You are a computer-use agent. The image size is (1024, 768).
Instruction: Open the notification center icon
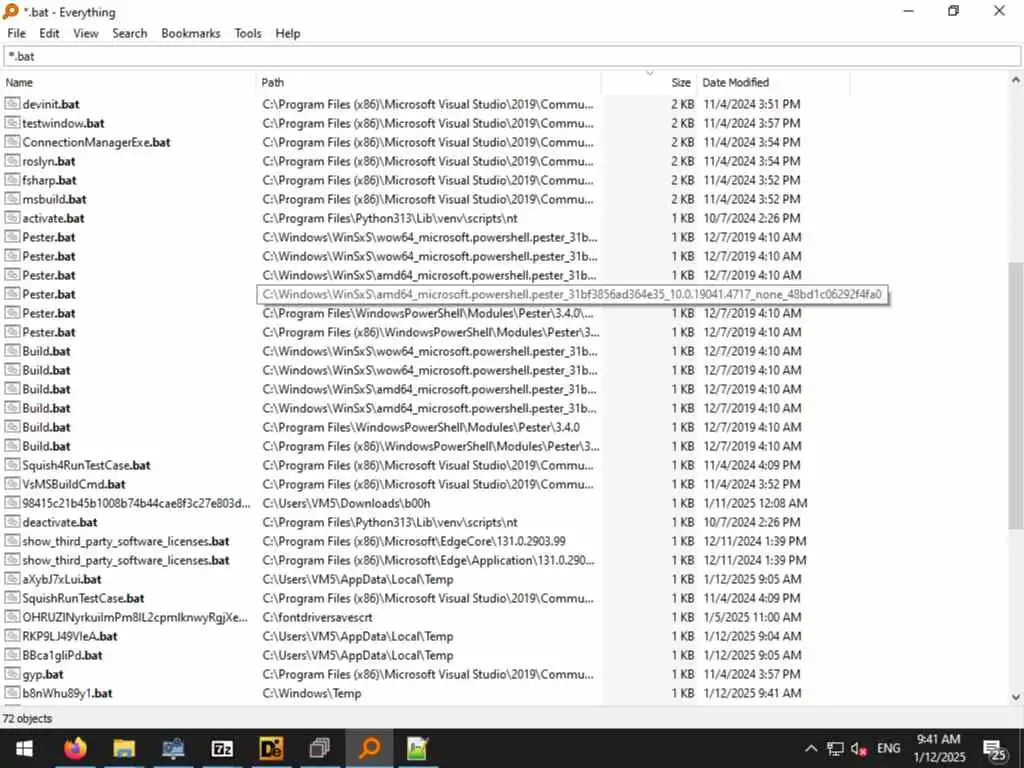[x=995, y=749]
